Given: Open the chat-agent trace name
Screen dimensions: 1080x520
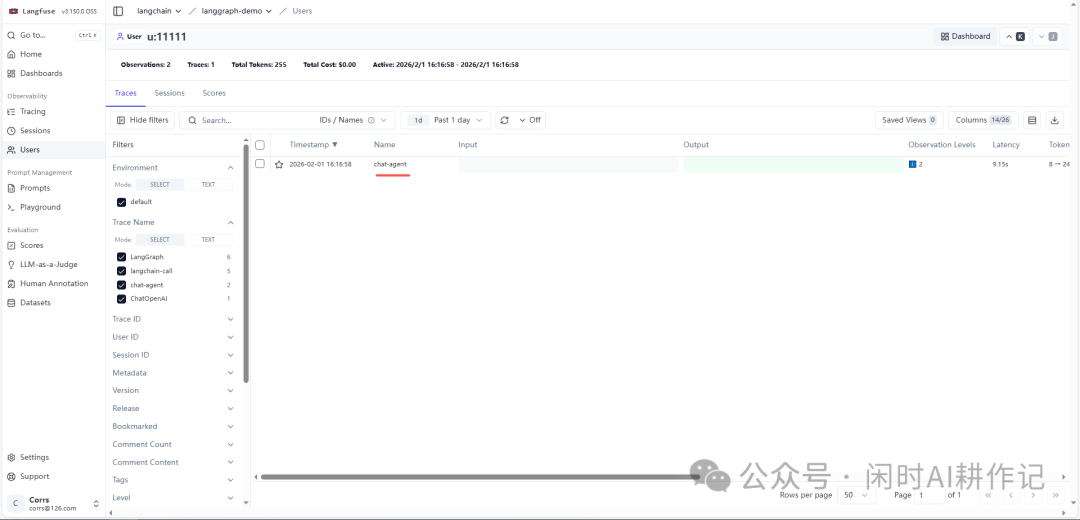Looking at the screenshot, I should click(x=390, y=164).
